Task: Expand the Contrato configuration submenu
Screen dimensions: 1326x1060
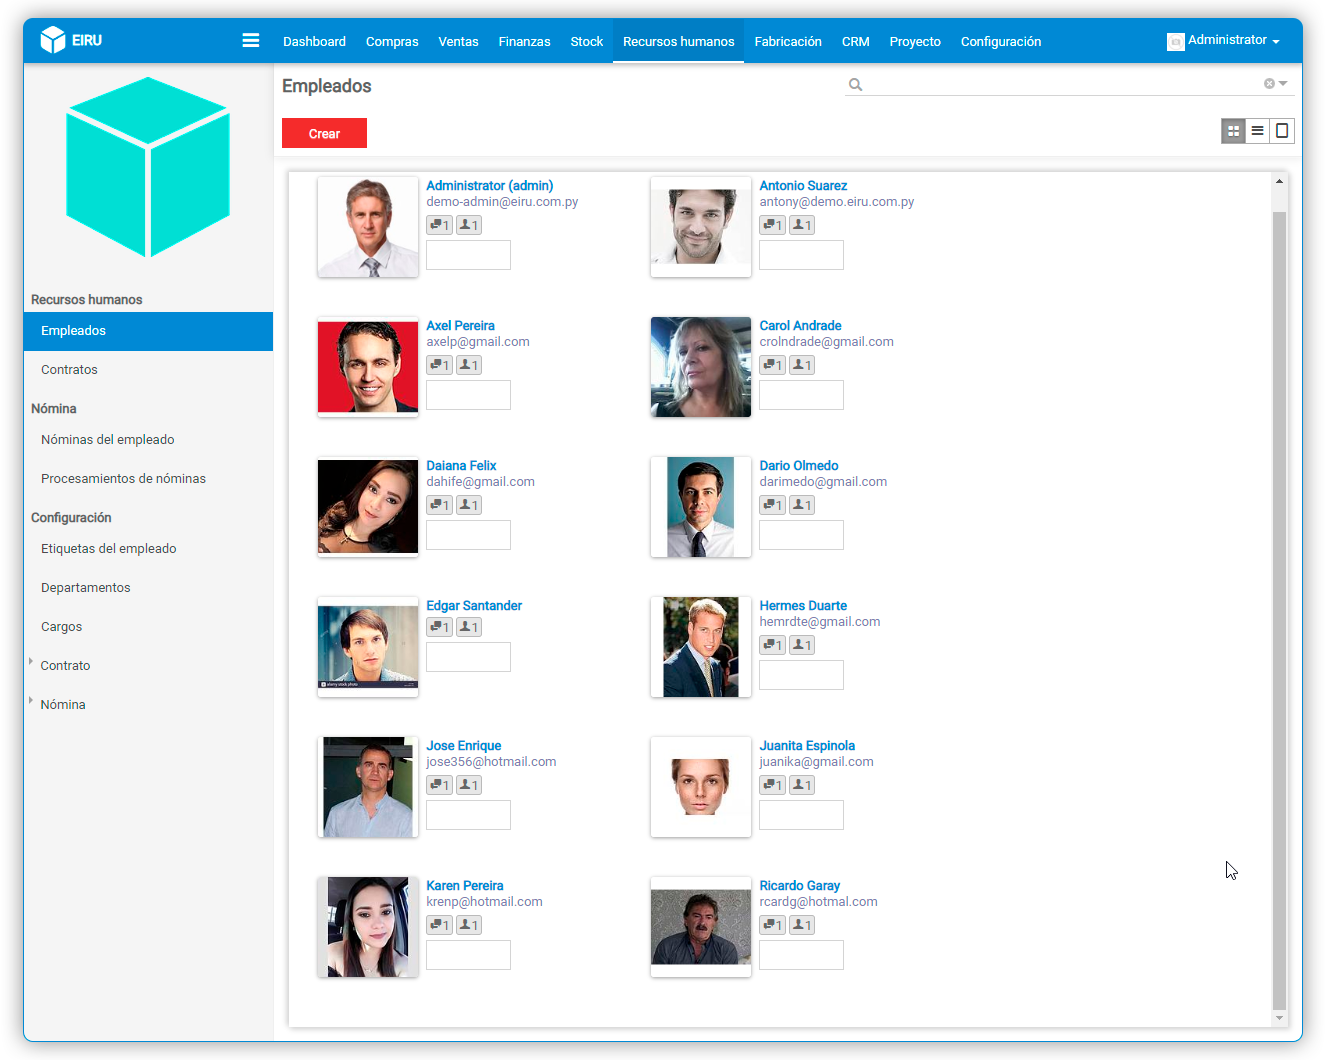Action: click(32, 662)
